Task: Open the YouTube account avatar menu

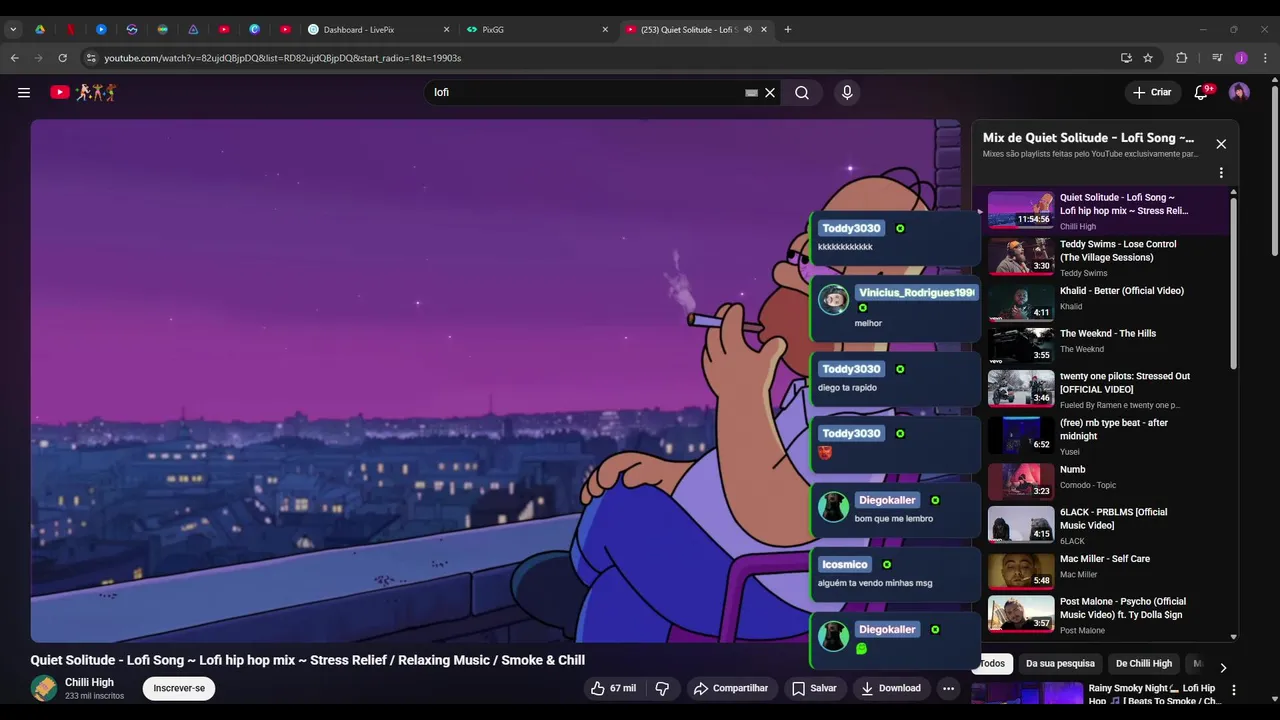Action: tap(1239, 92)
